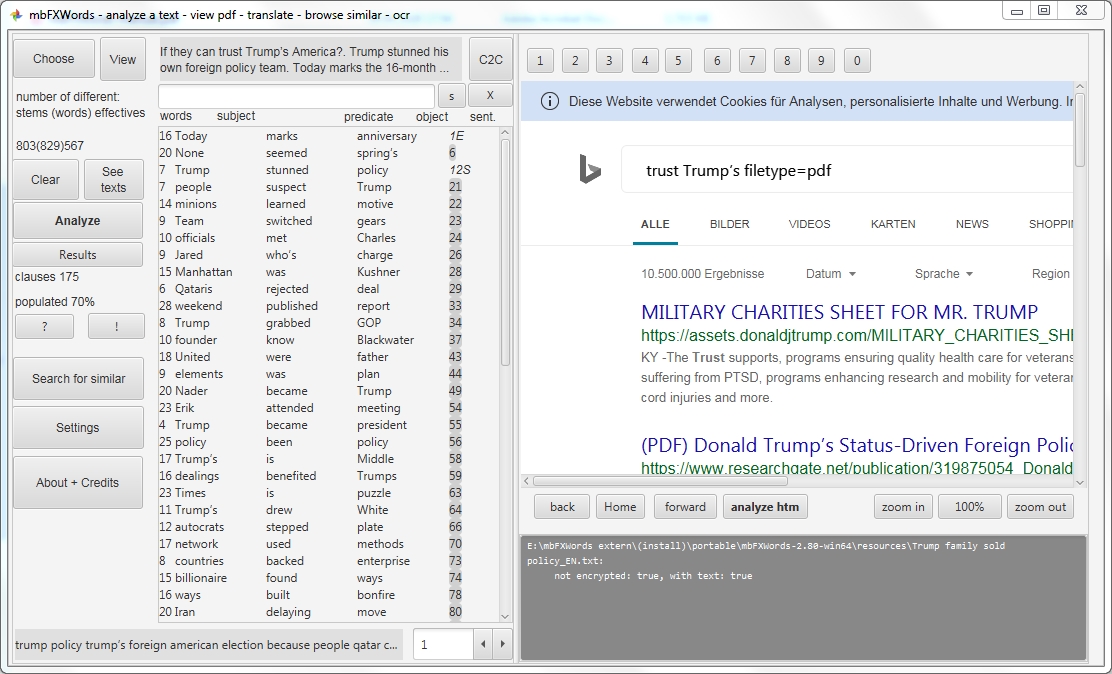This screenshot has height=674, width=1112.
Task: Click numbered button 4
Action: 645,61
